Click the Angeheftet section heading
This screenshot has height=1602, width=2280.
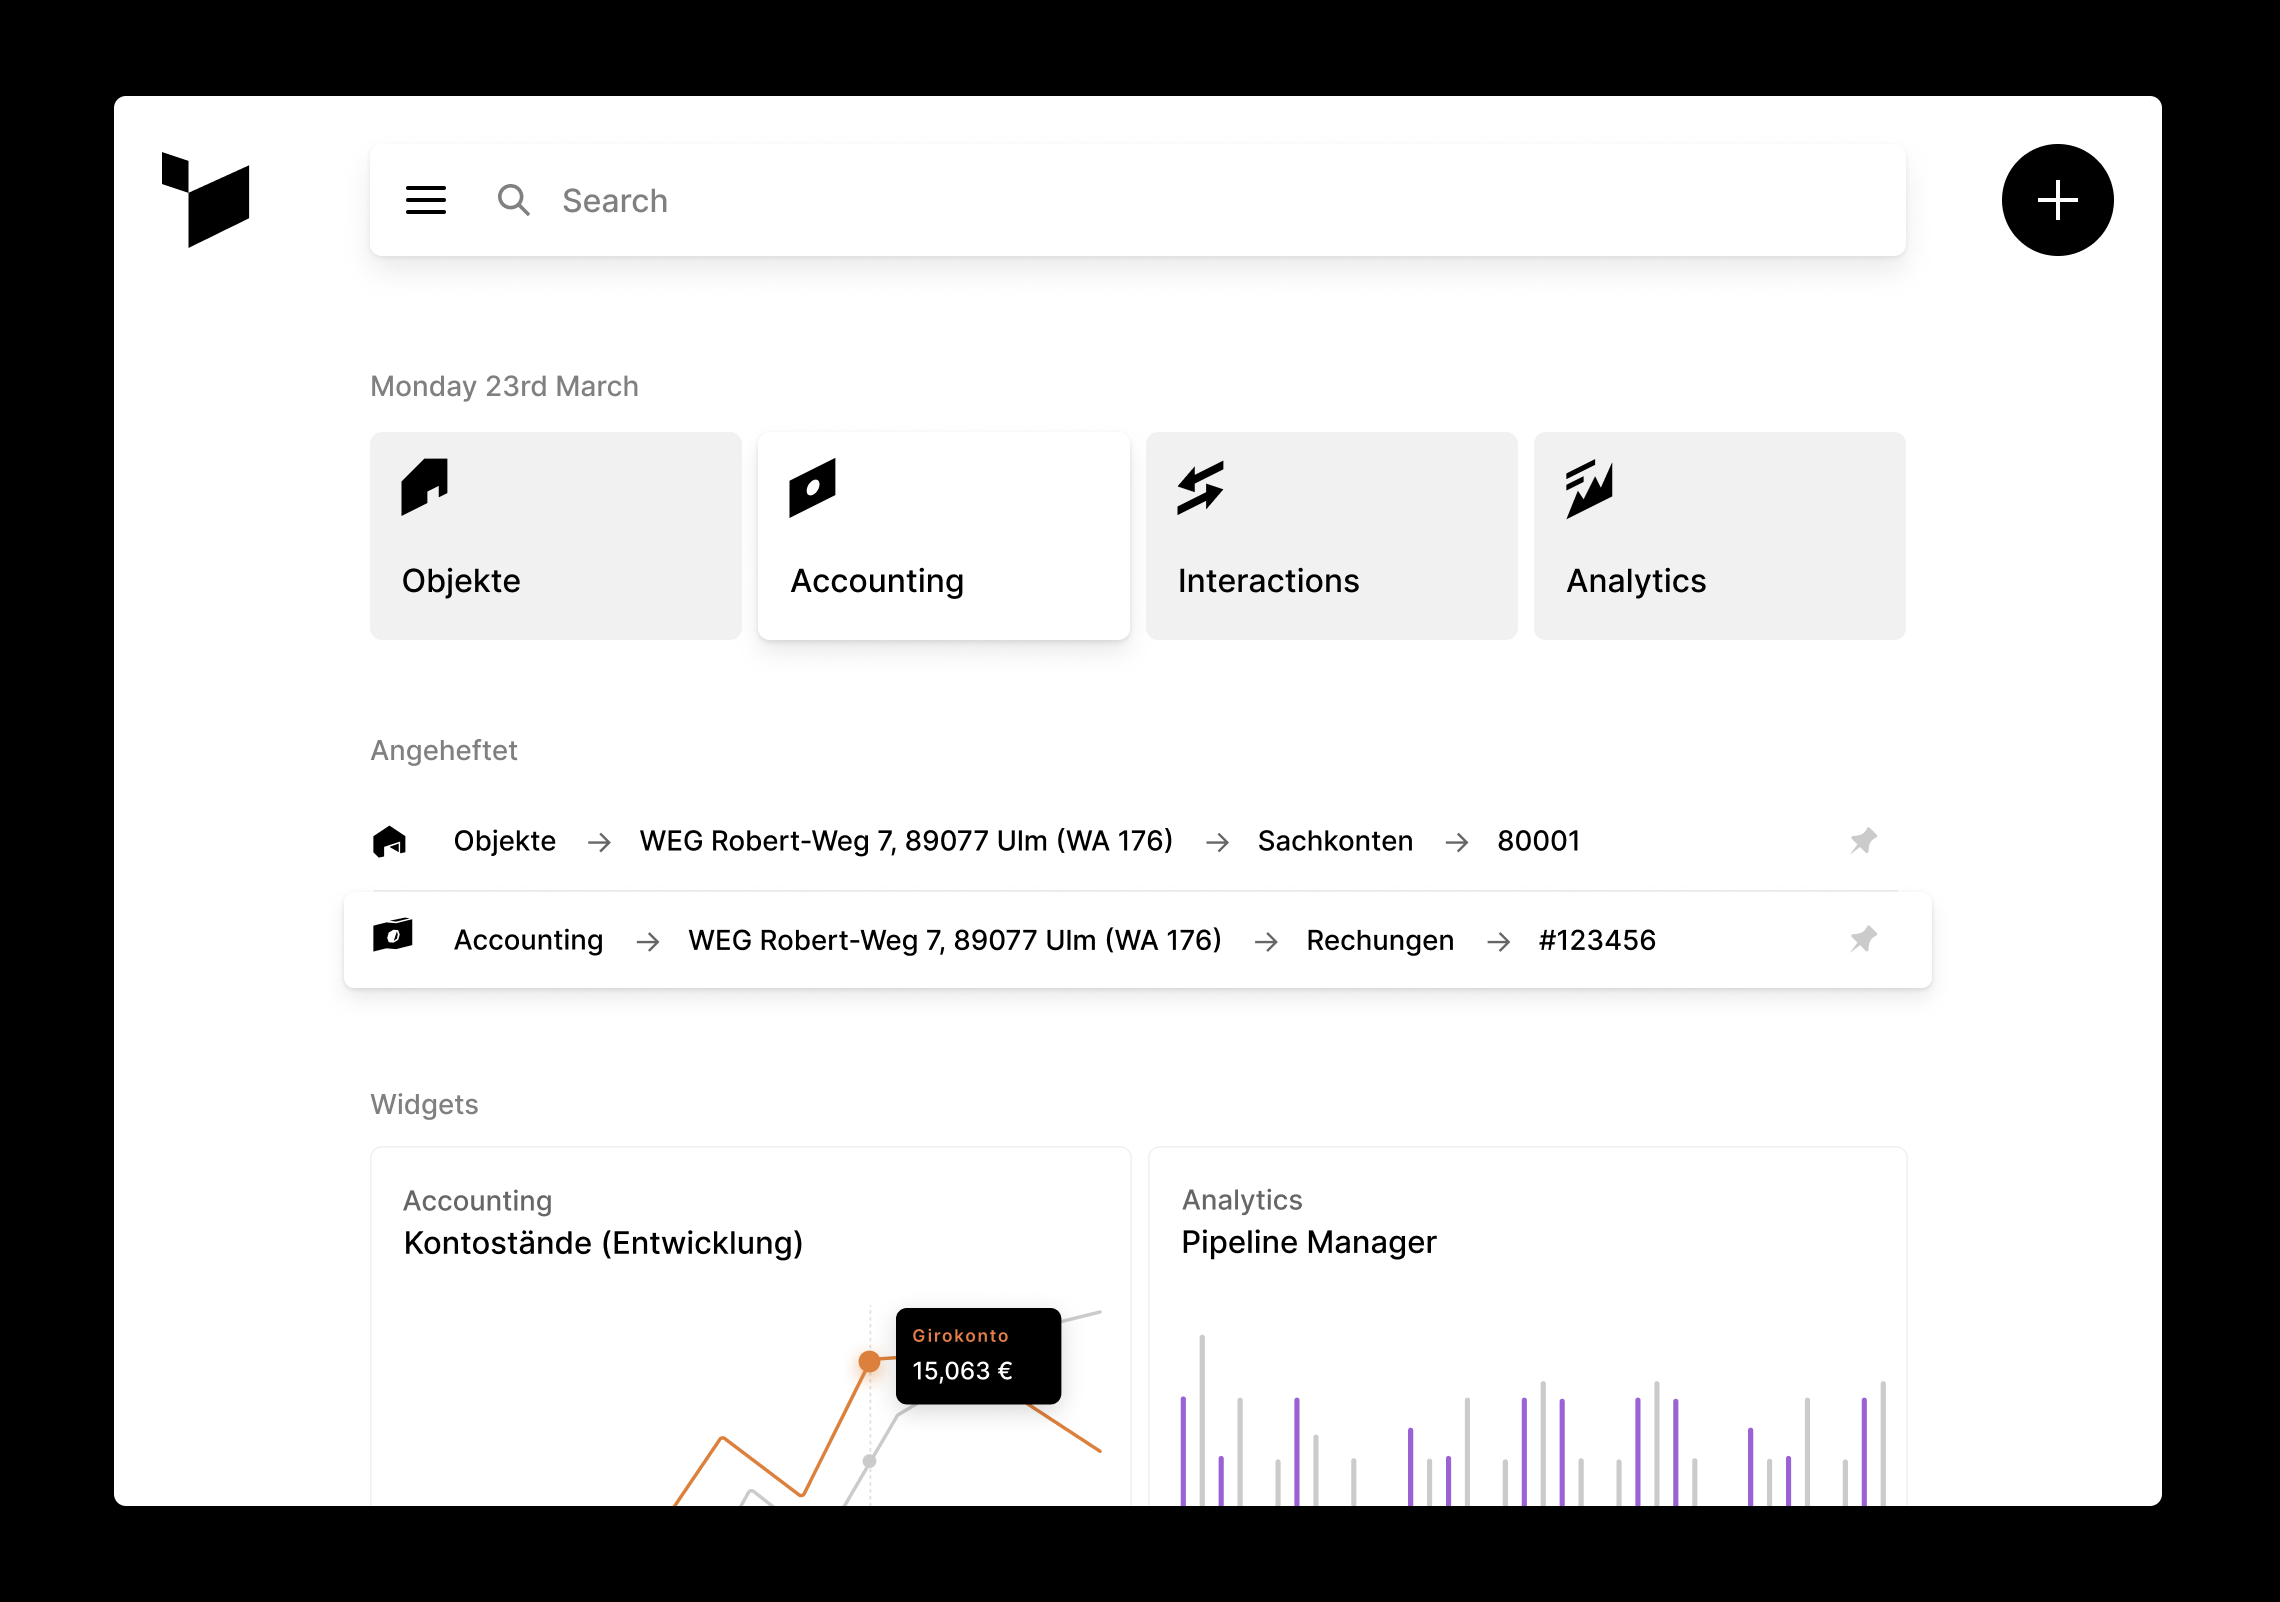(444, 750)
